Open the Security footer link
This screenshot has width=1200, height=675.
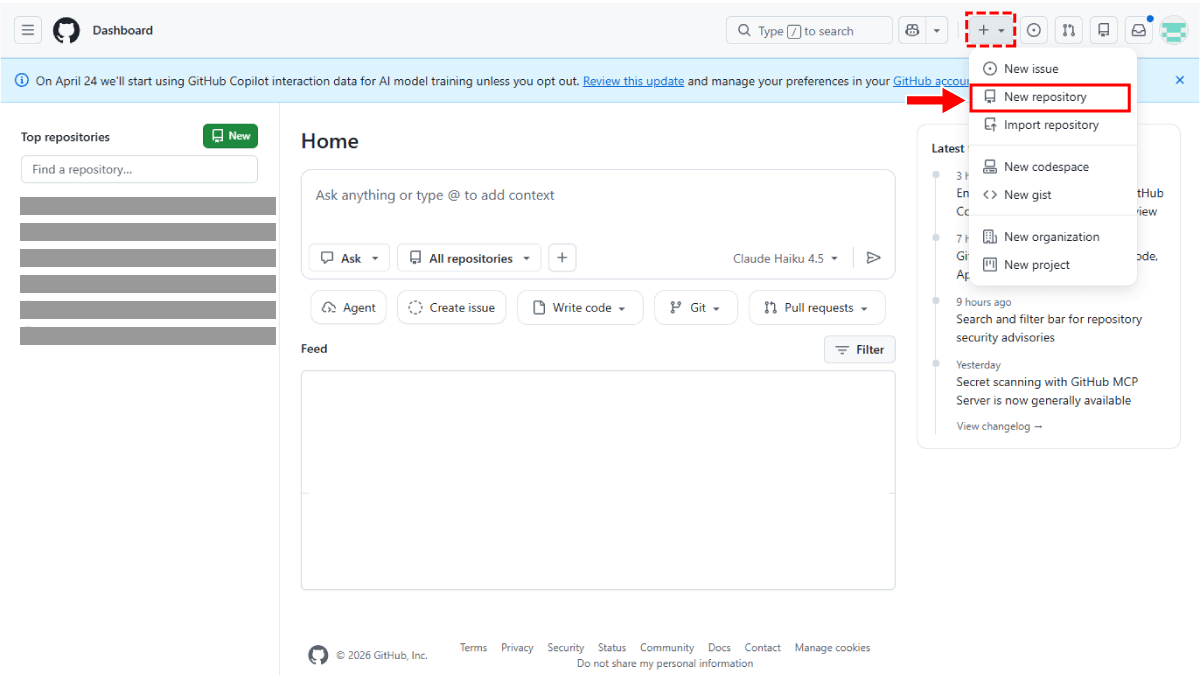pos(565,648)
